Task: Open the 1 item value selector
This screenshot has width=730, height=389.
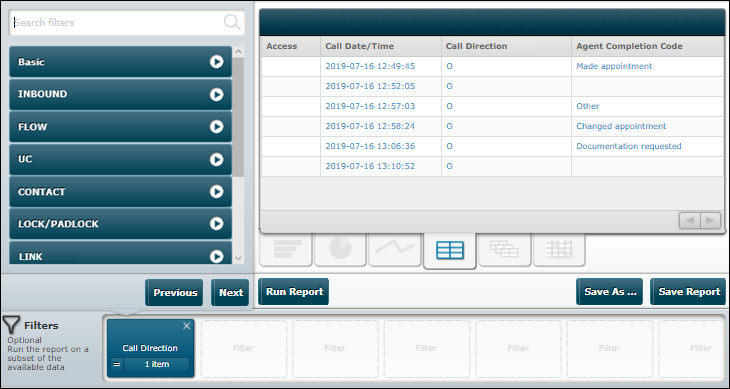Action: pos(156,364)
